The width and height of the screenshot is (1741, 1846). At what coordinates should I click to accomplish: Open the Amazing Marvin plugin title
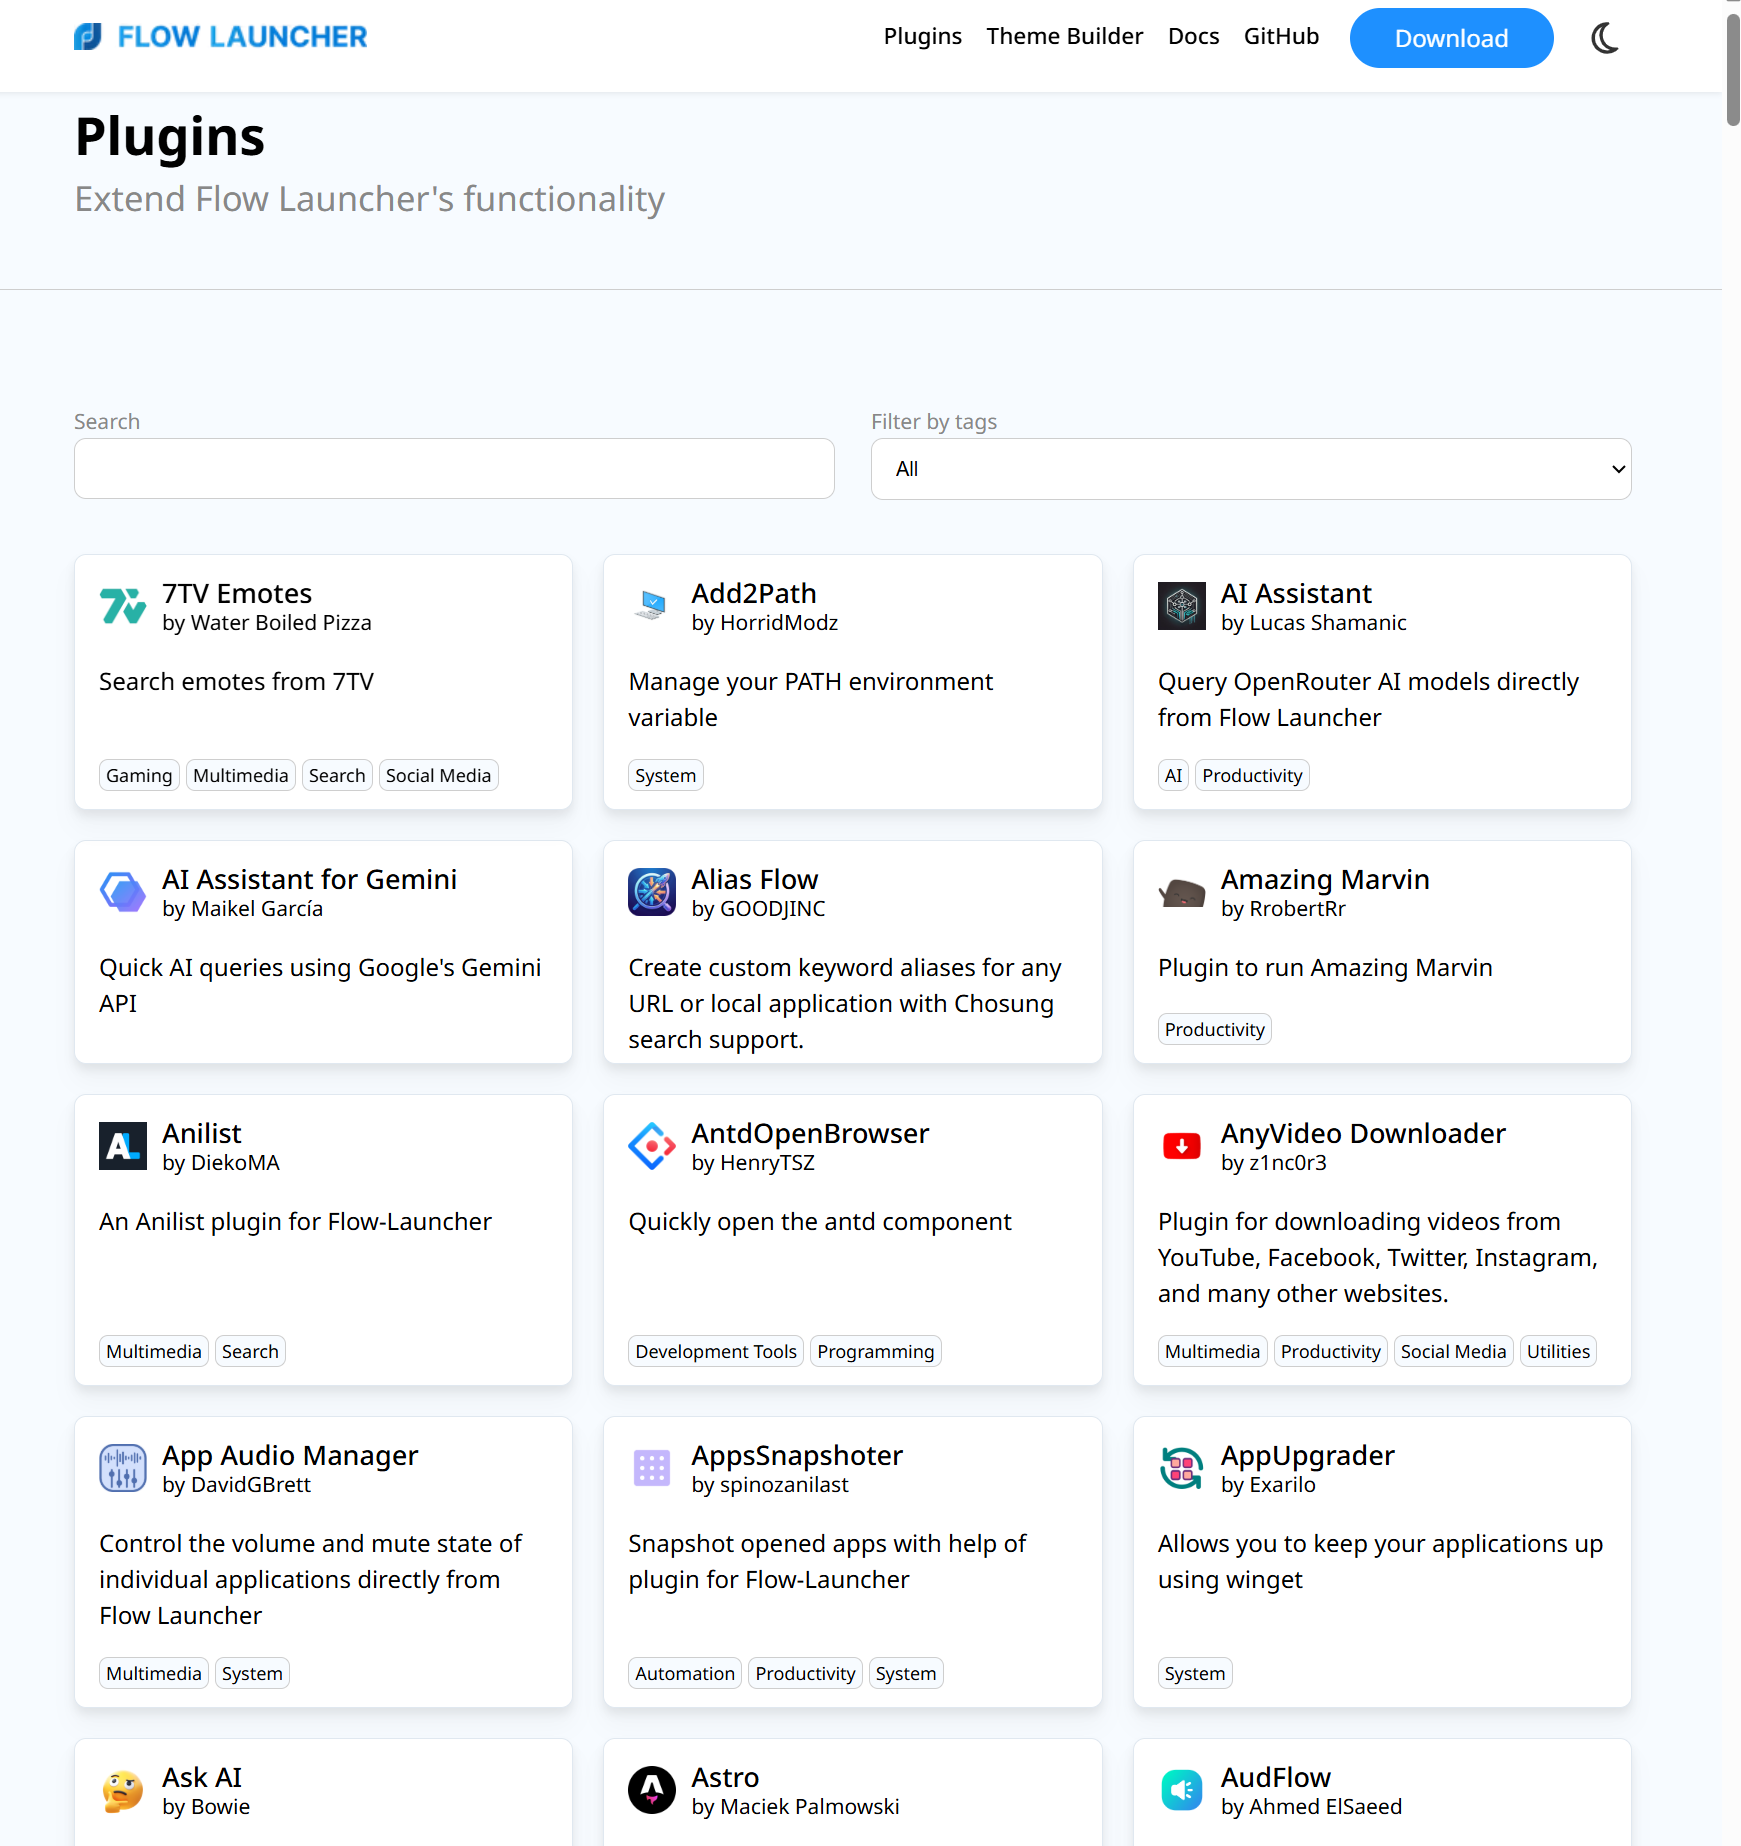click(1325, 879)
